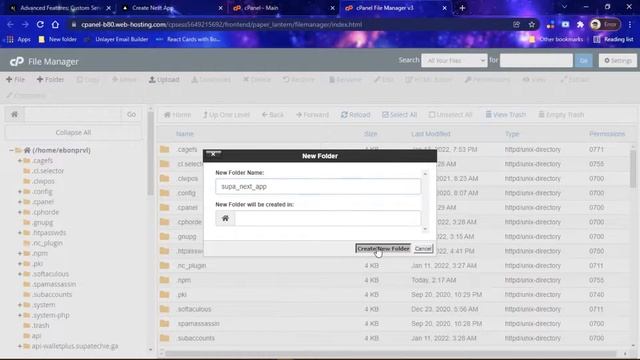Open the All Your Files search dropdown

pyautogui.click(x=454, y=60)
